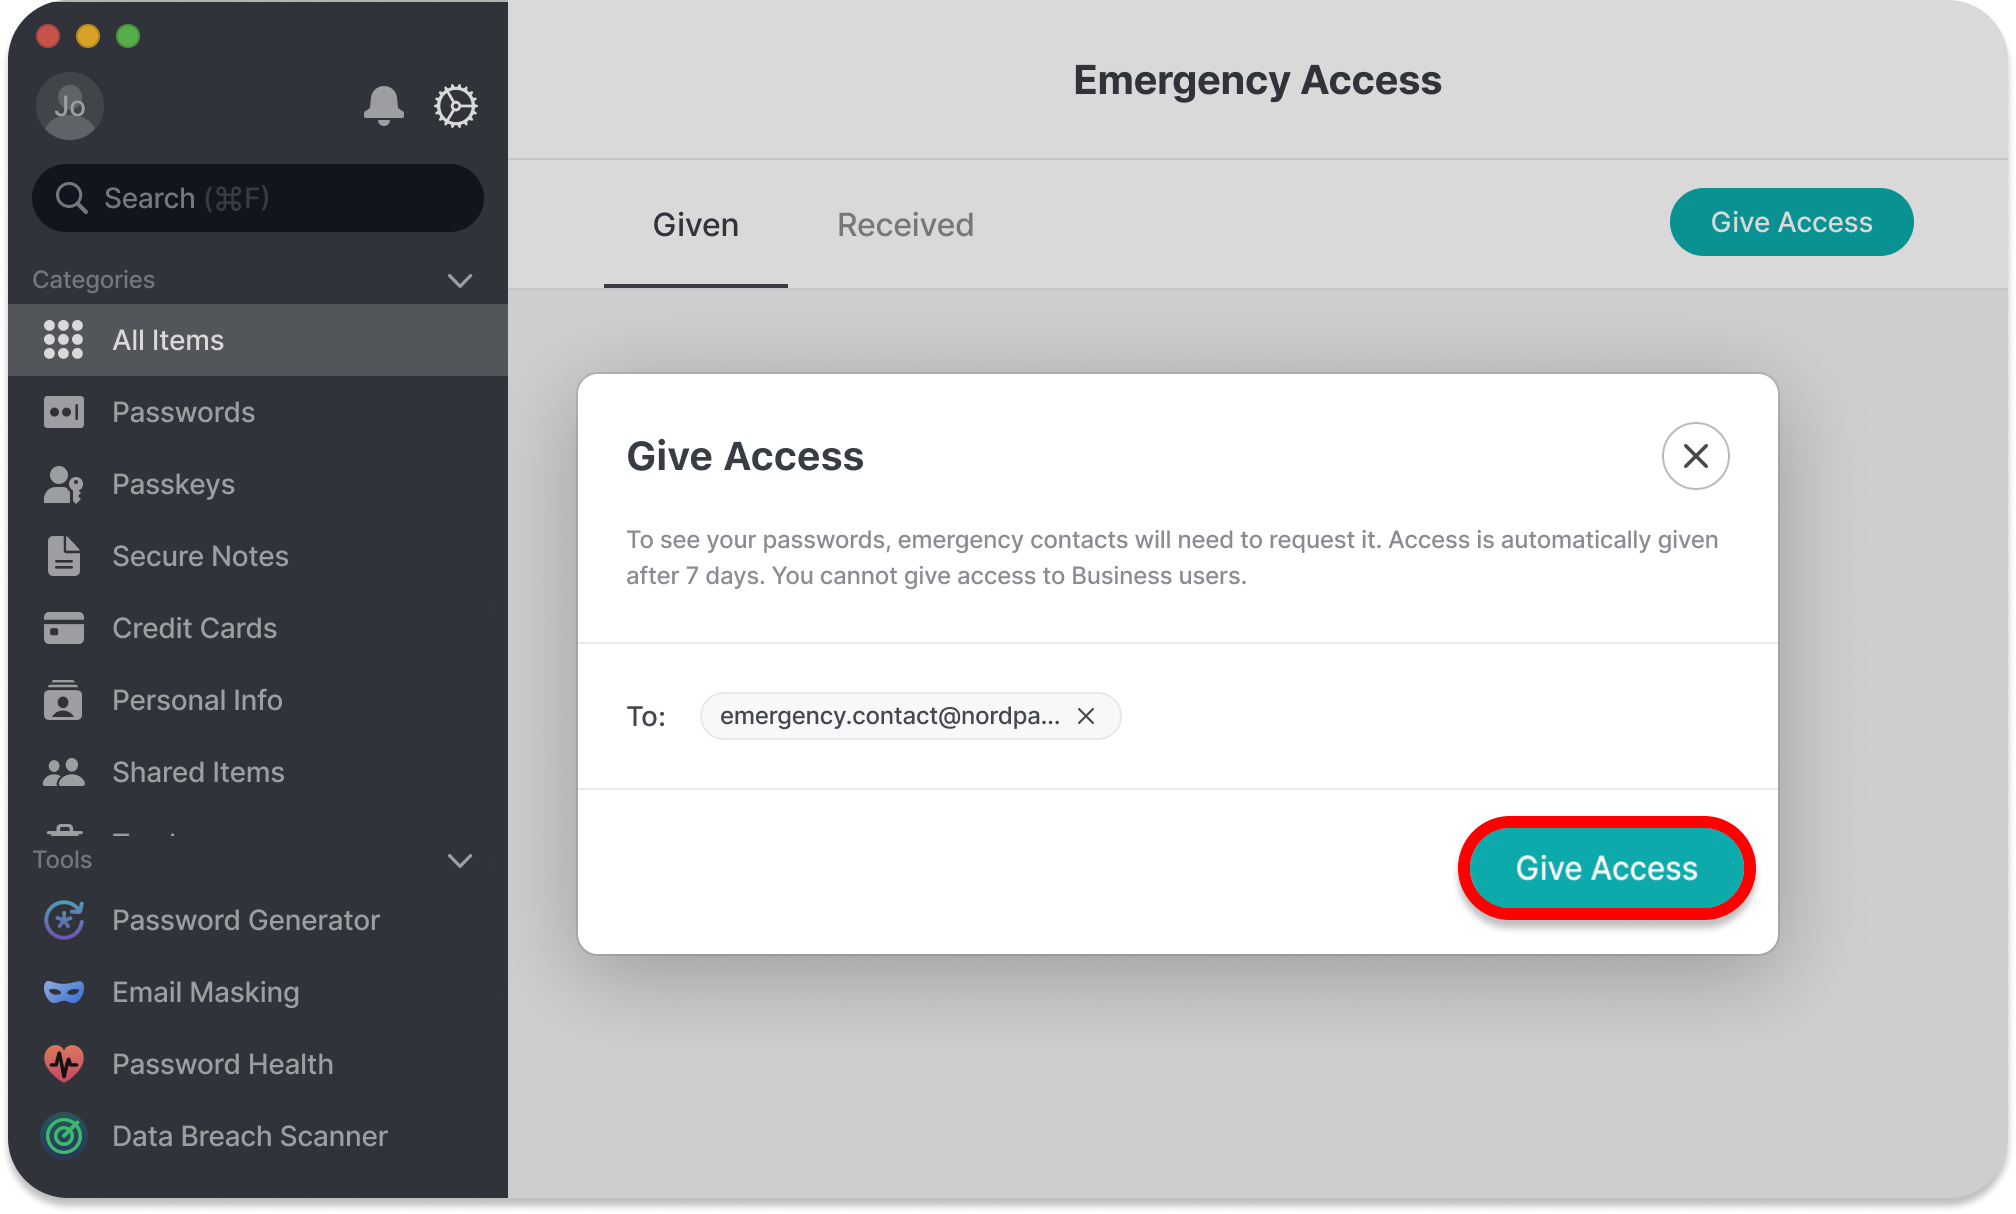Viewport: 2016px width, 1214px height.
Task: Select the Credit Cards icon
Action: 64,628
